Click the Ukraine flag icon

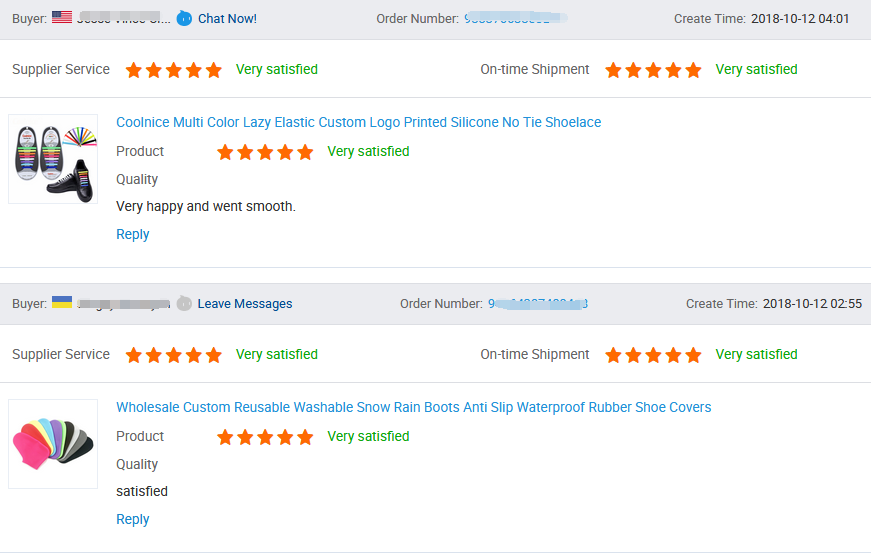click(62, 302)
